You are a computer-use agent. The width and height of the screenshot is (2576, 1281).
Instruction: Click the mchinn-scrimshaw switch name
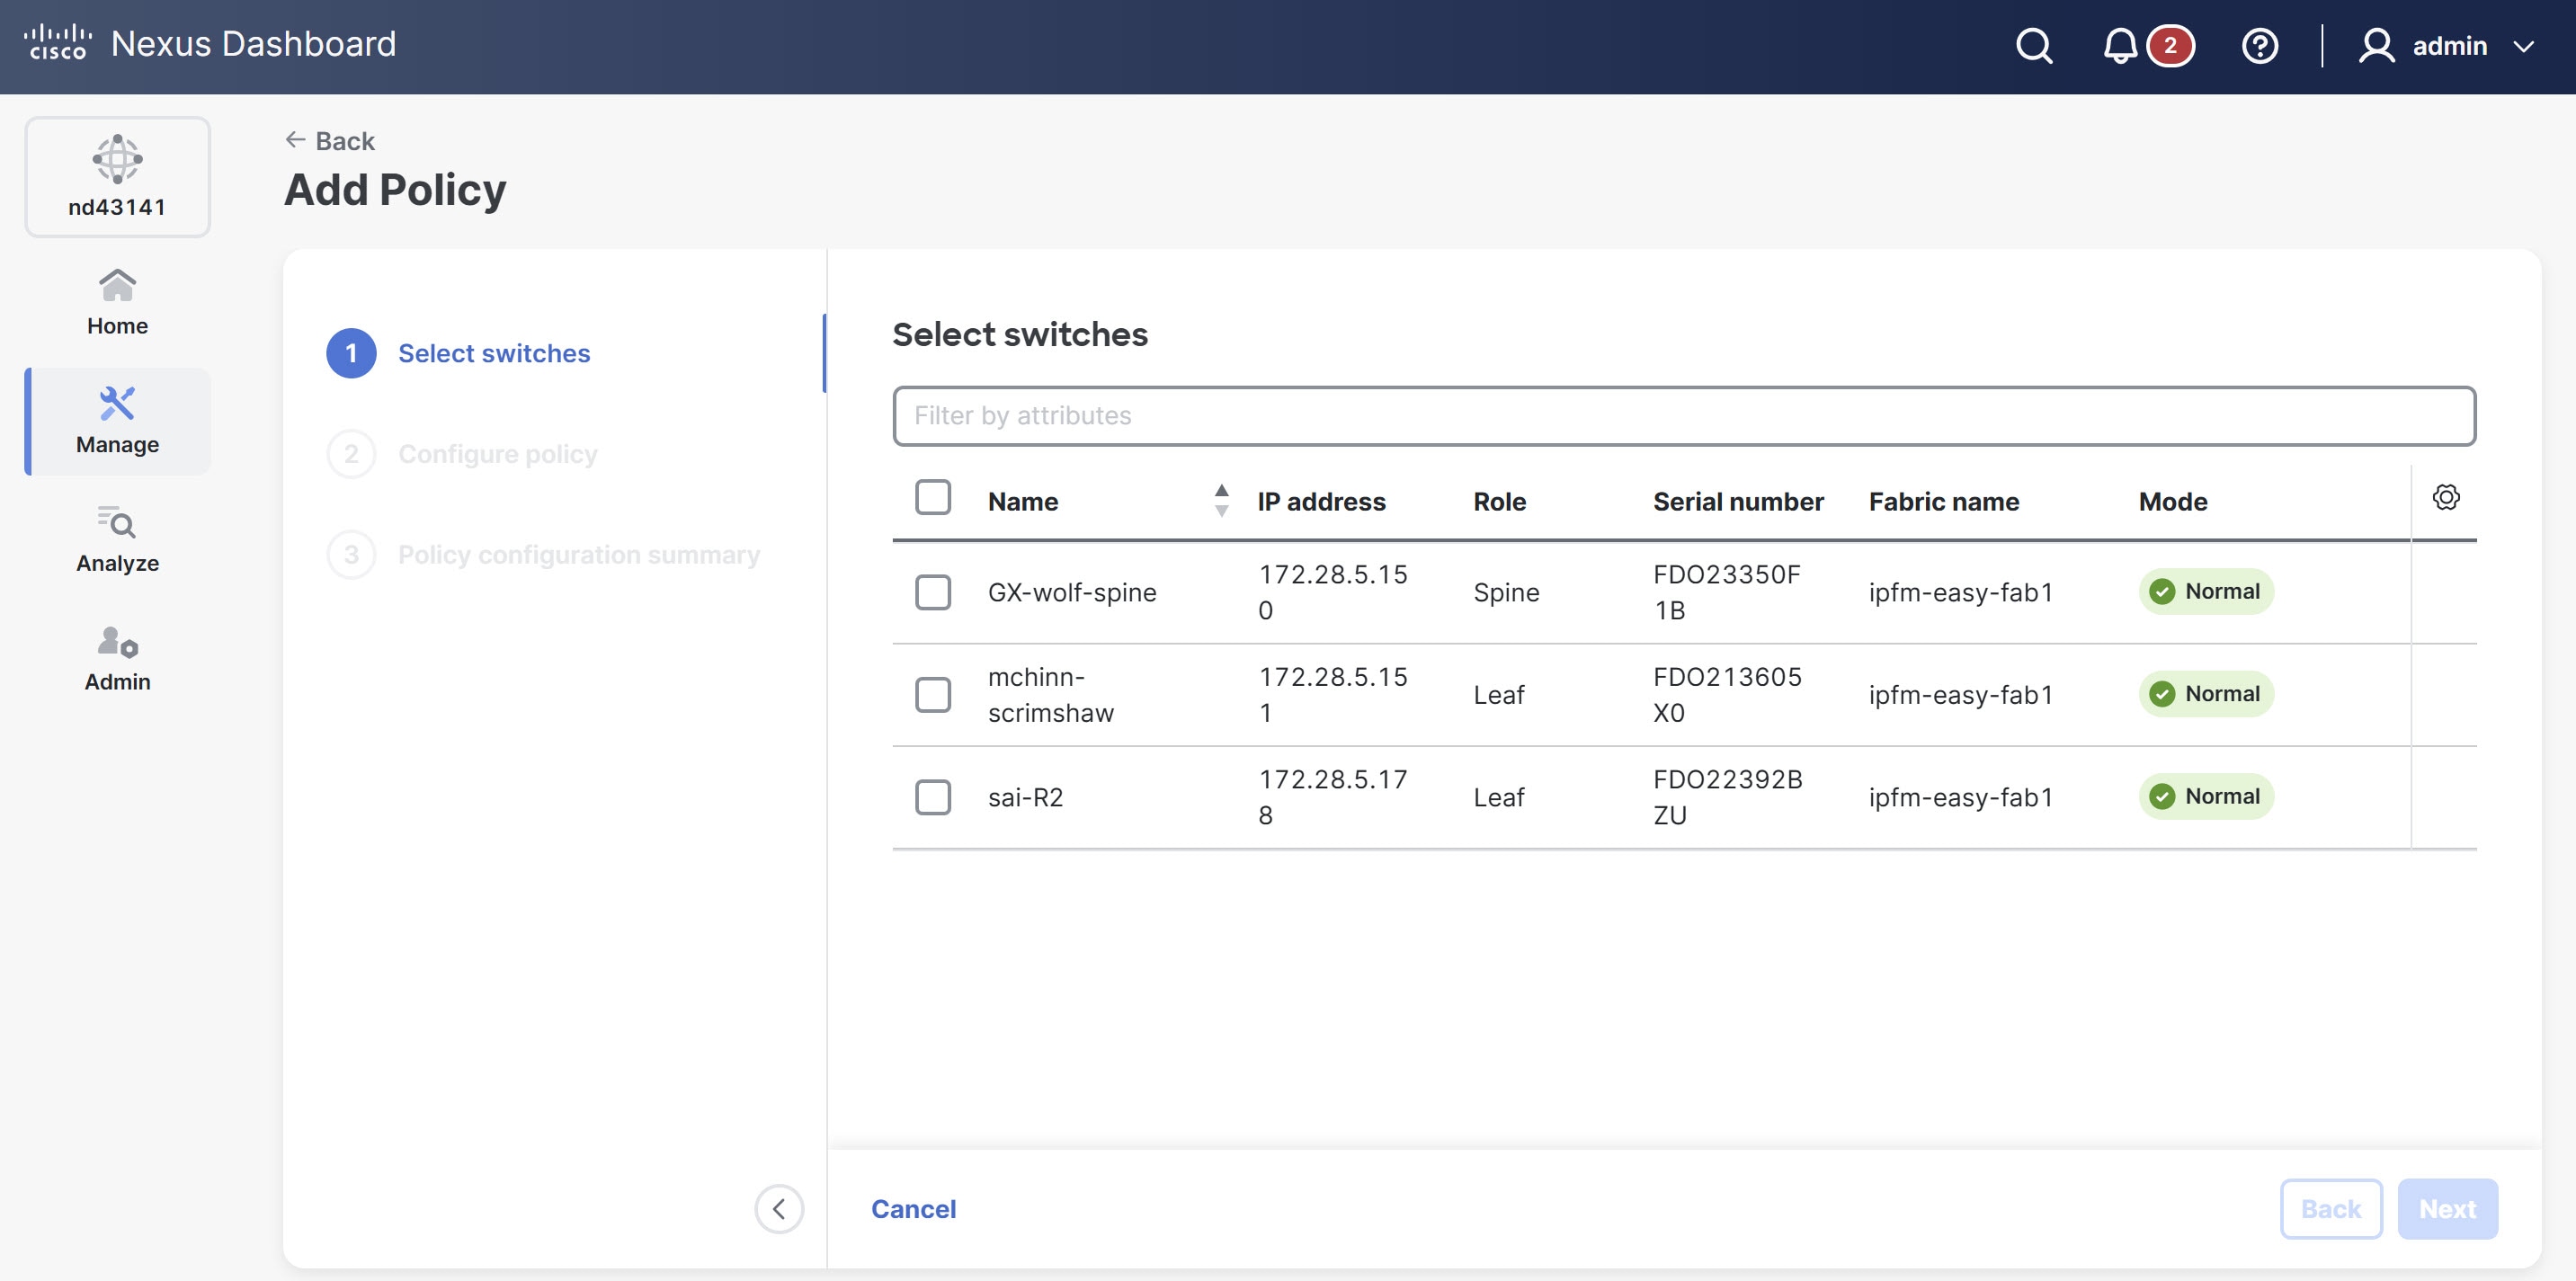(x=1051, y=695)
